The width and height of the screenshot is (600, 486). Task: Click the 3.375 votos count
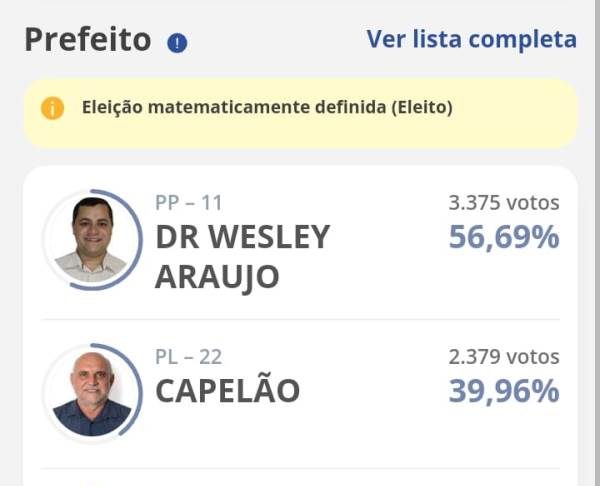[504, 203]
